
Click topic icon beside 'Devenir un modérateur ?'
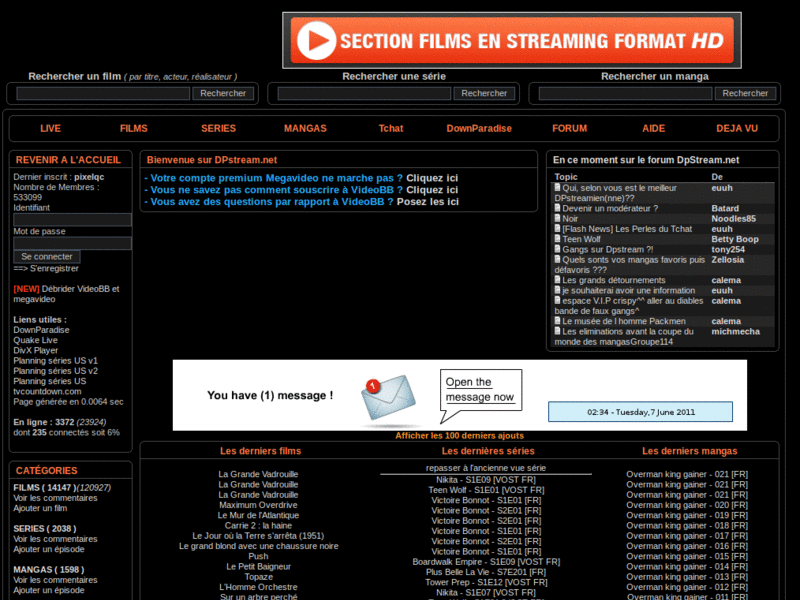[558, 208]
